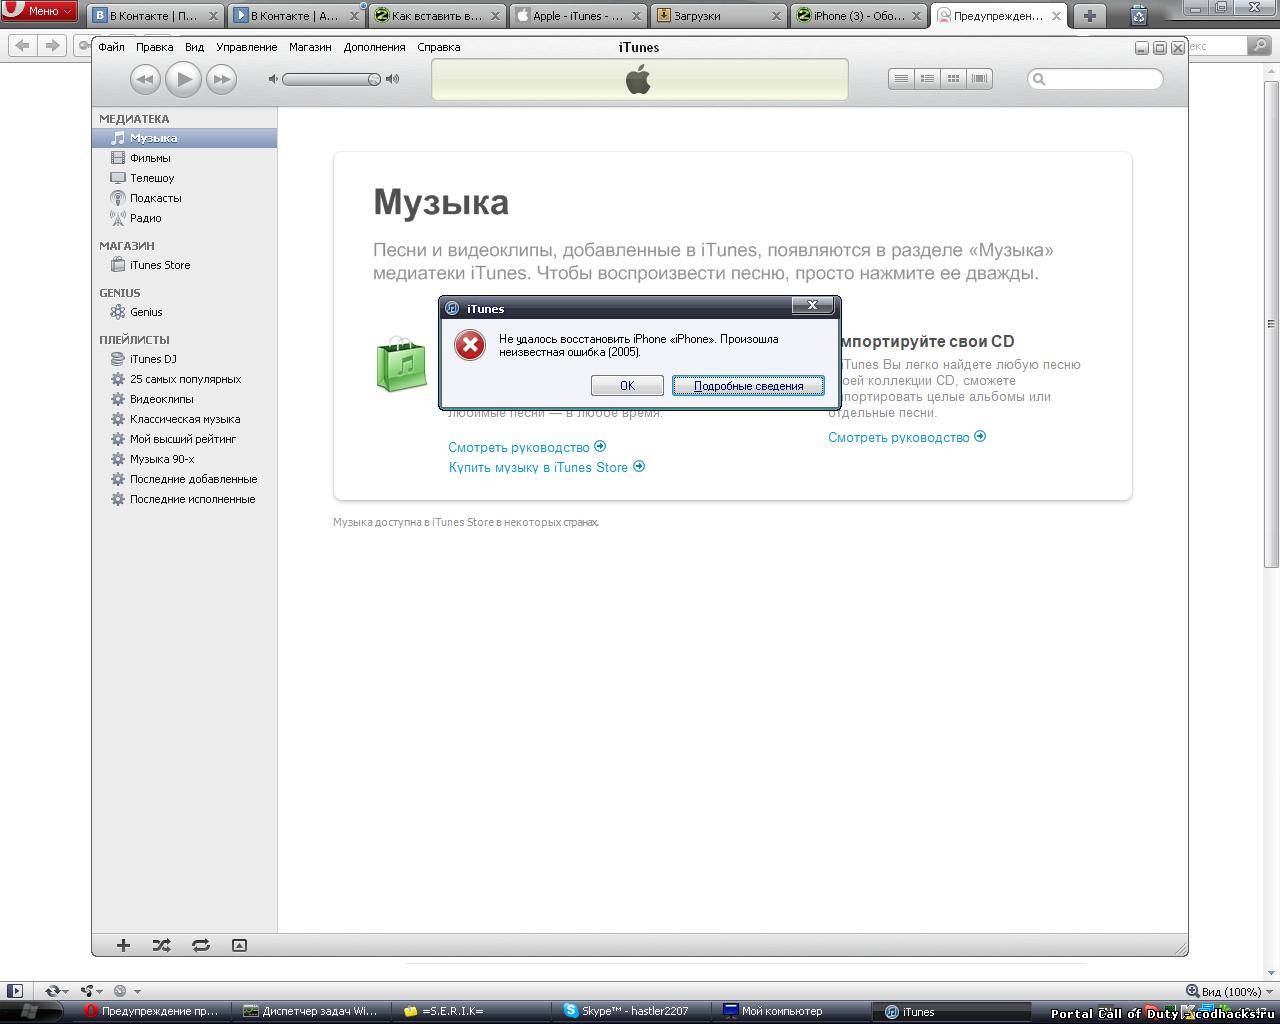The width and height of the screenshot is (1280, 1024).
Task: Open a new Opera tab with plus
Action: pos(1090,15)
